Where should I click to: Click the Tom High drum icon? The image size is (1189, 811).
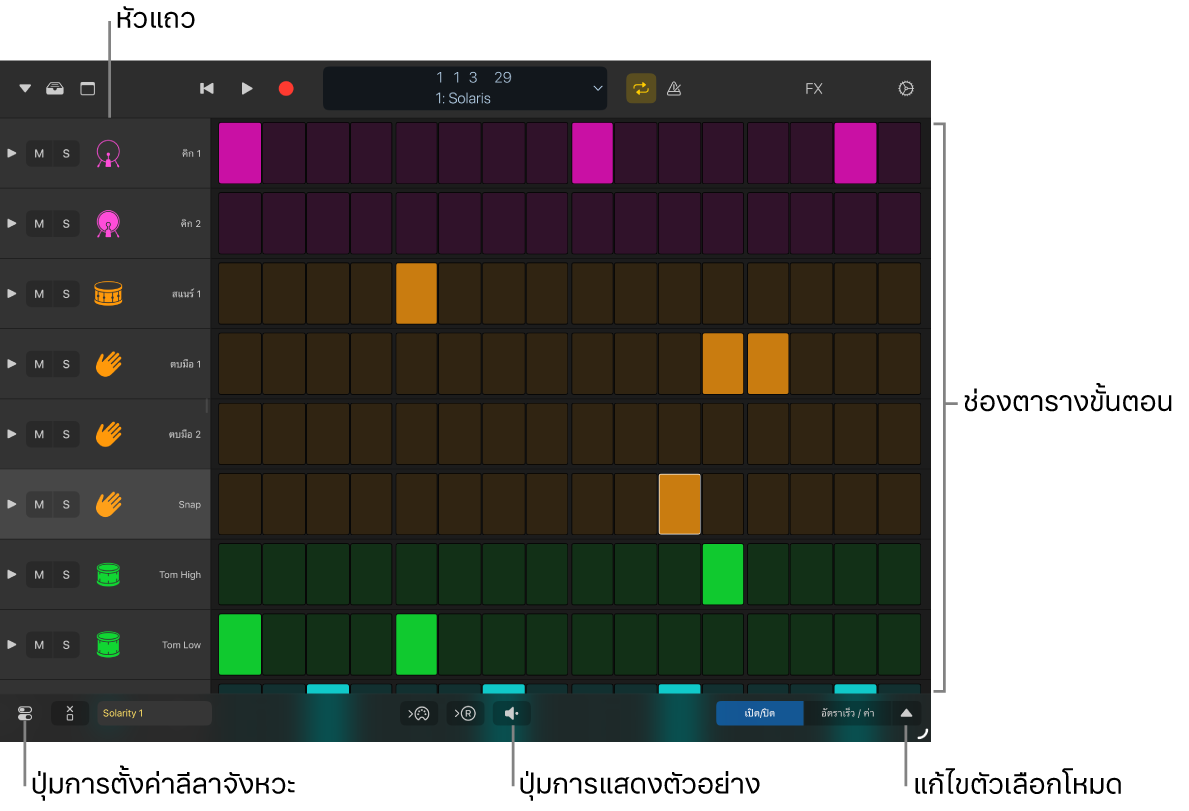pyautogui.click(x=108, y=574)
